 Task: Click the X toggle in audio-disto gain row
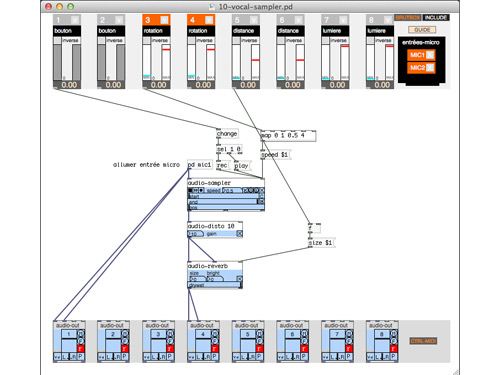tap(239, 234)
